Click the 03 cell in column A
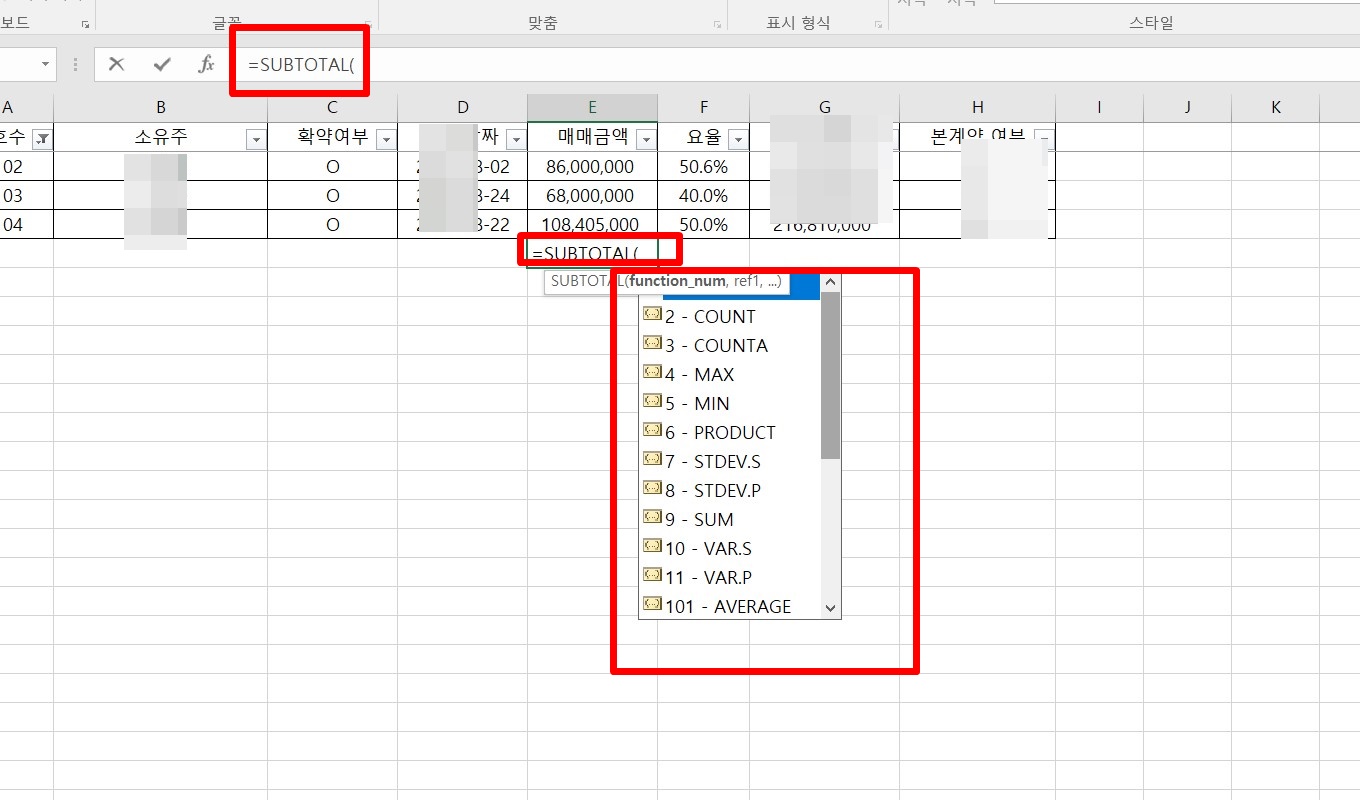 click(26, 196)
